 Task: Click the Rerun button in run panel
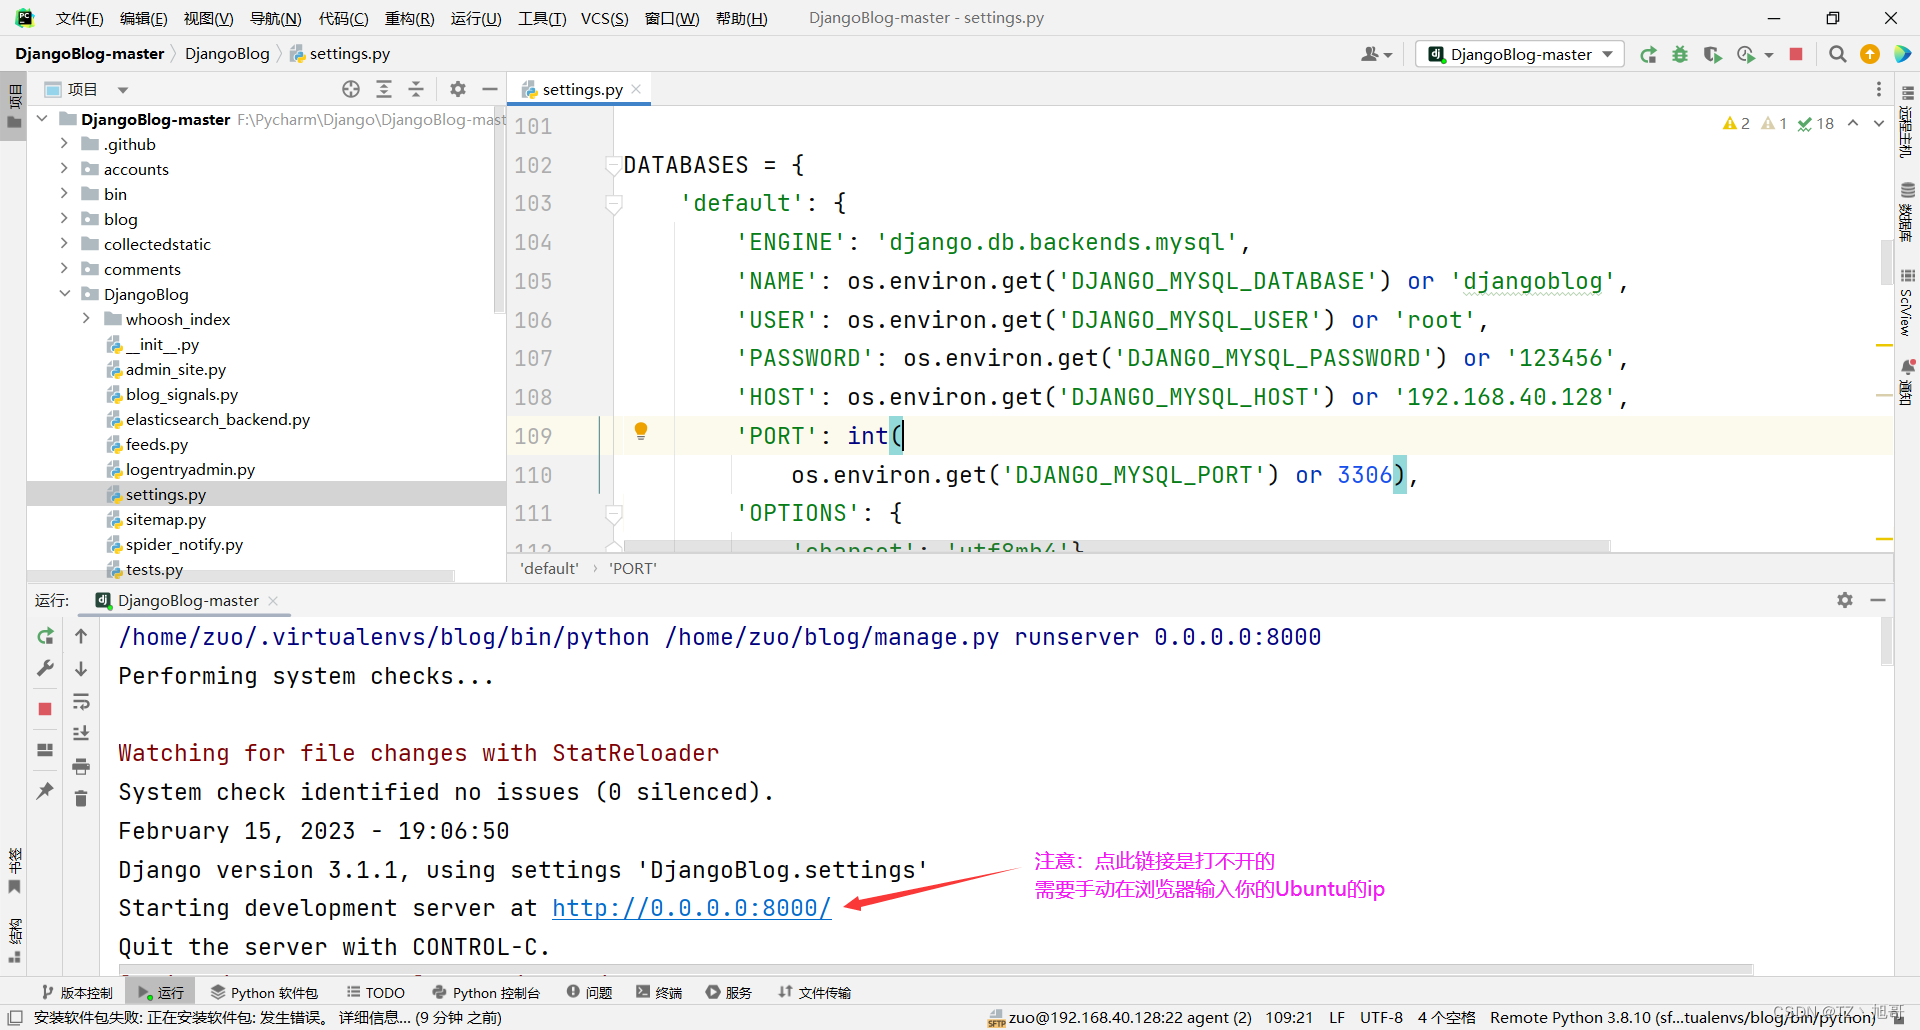click(x=45, y=636)
